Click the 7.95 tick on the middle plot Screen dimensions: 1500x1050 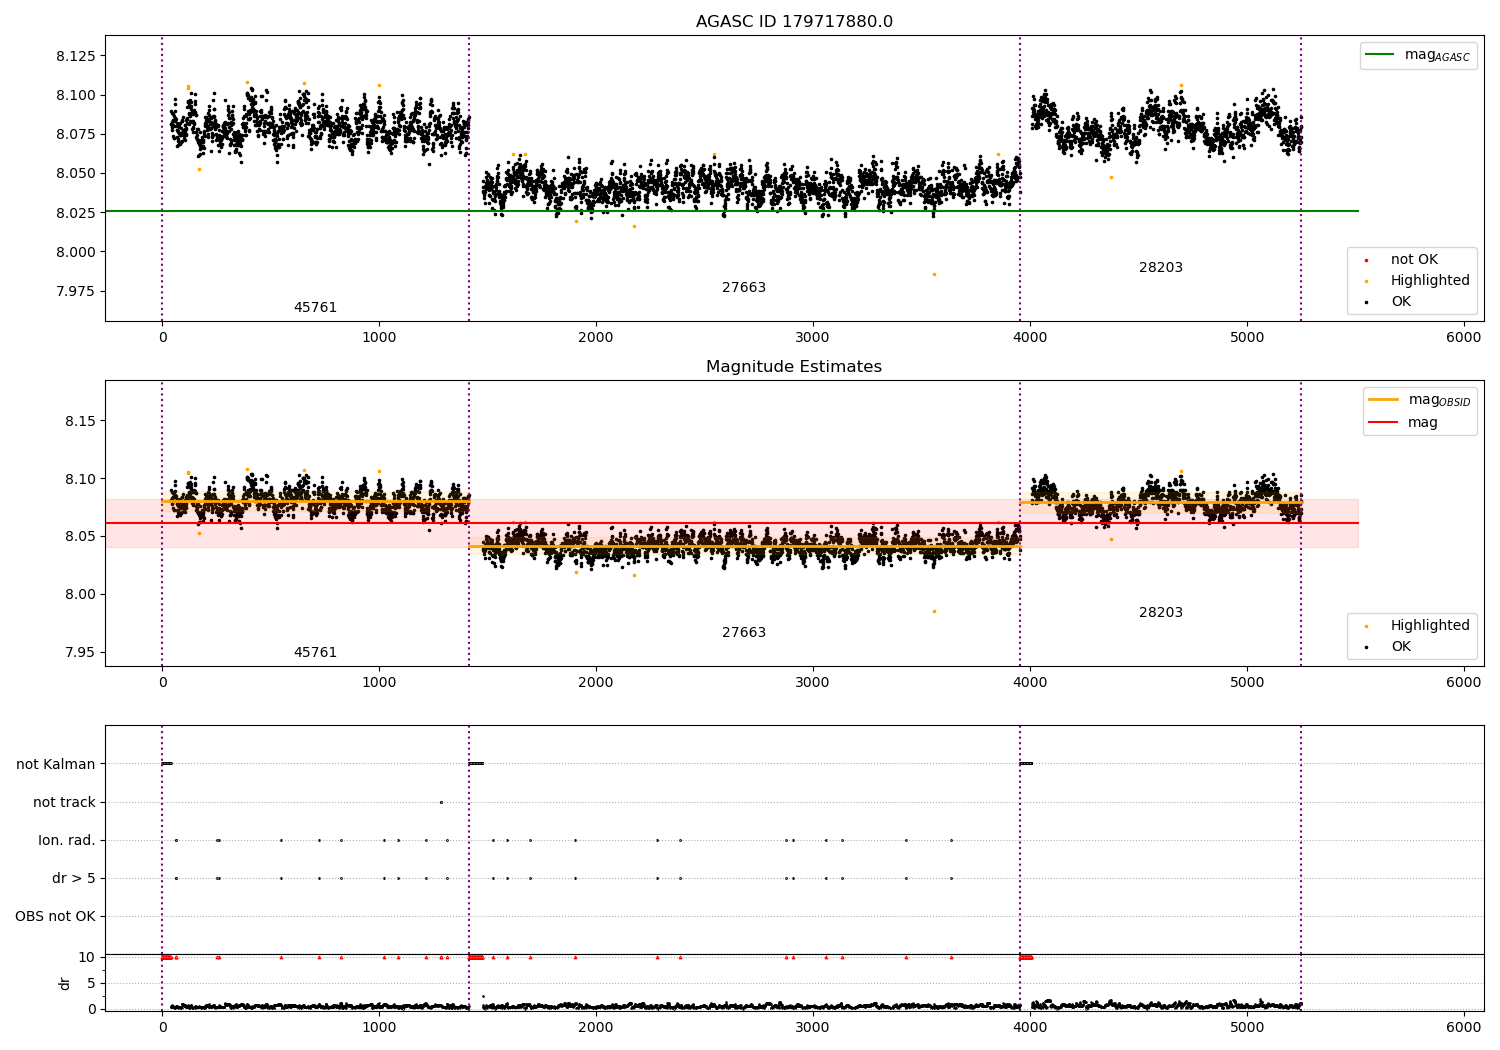tap(80, 652)
